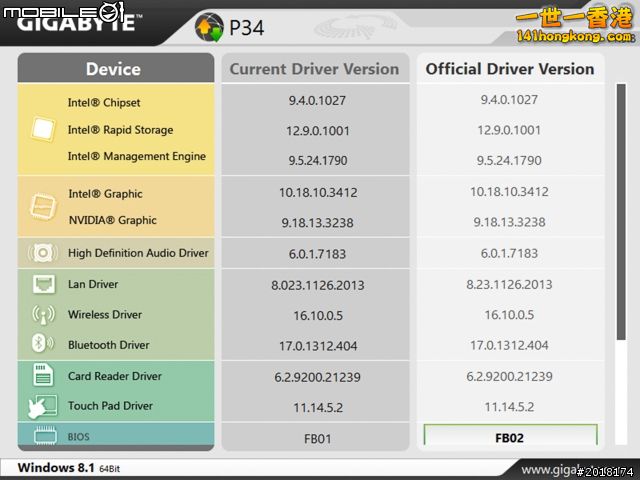Click official audio version 6.0.1.7183

point(509,253)
